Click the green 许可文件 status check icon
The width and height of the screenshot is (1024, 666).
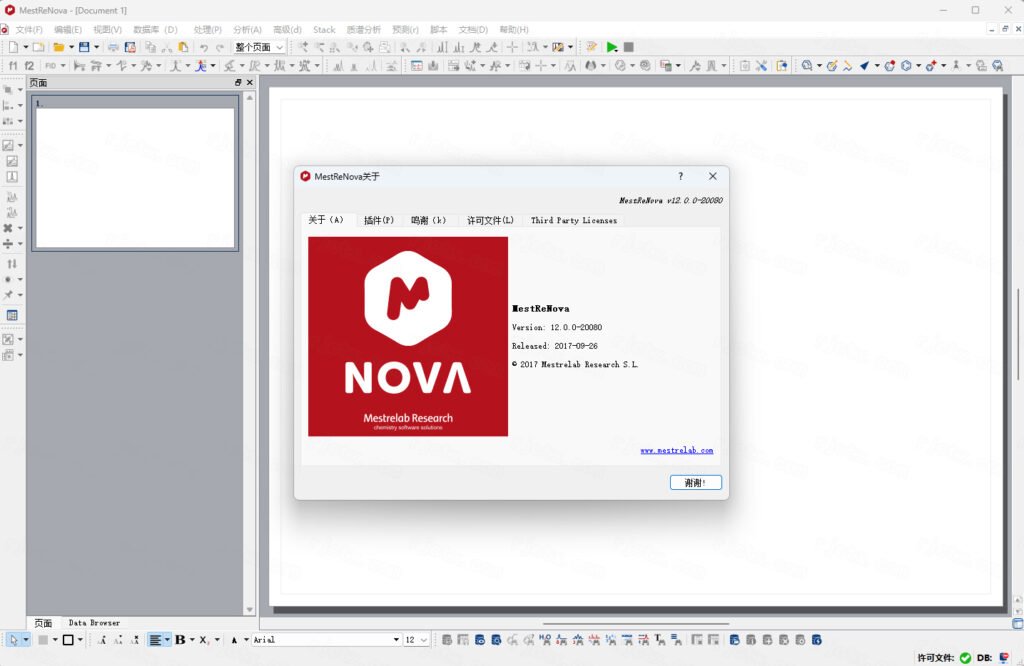coord(965,658)
